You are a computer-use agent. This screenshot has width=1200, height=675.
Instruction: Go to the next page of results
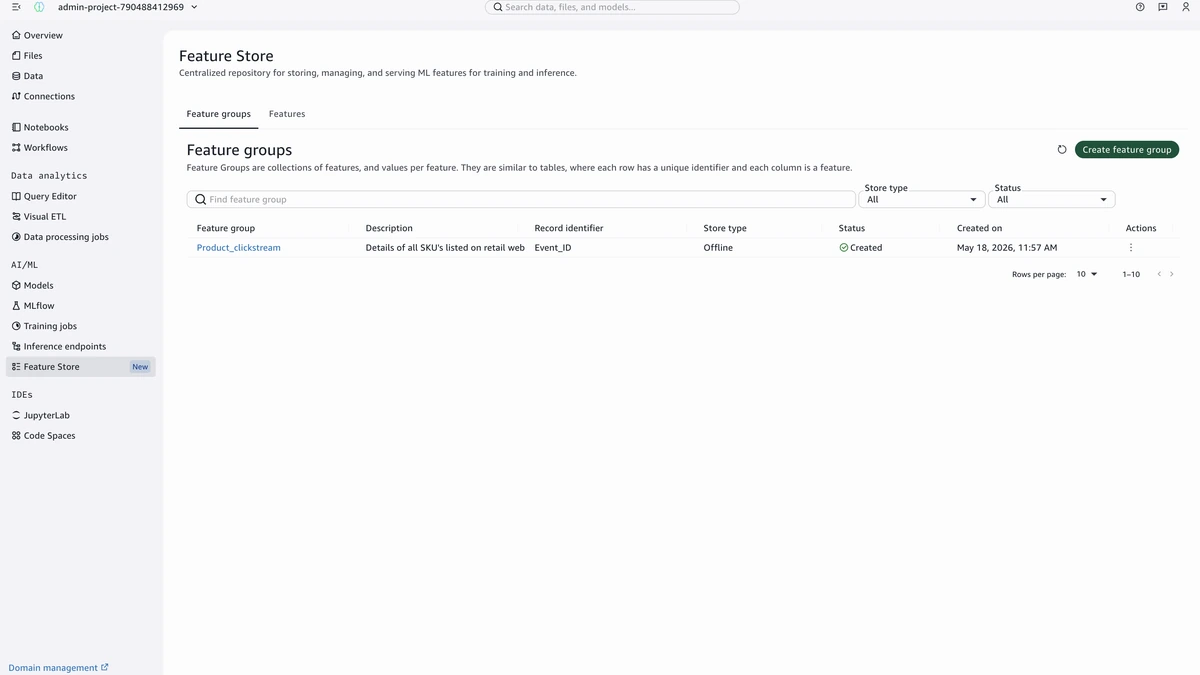1172,274
